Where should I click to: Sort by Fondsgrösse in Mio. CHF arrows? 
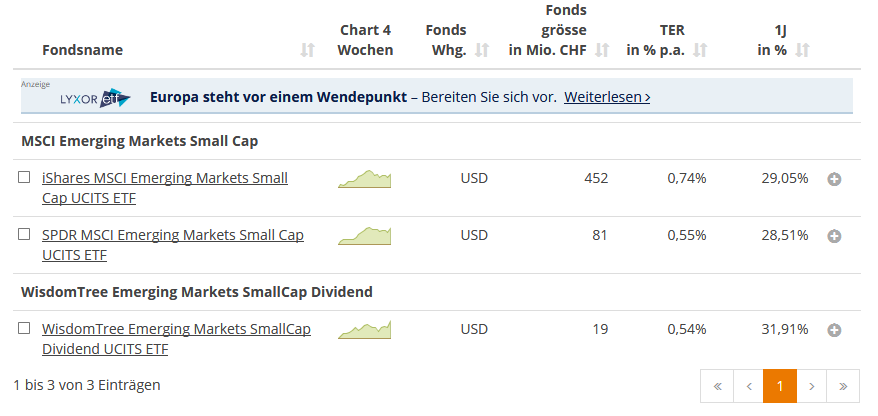pos(602,50)
